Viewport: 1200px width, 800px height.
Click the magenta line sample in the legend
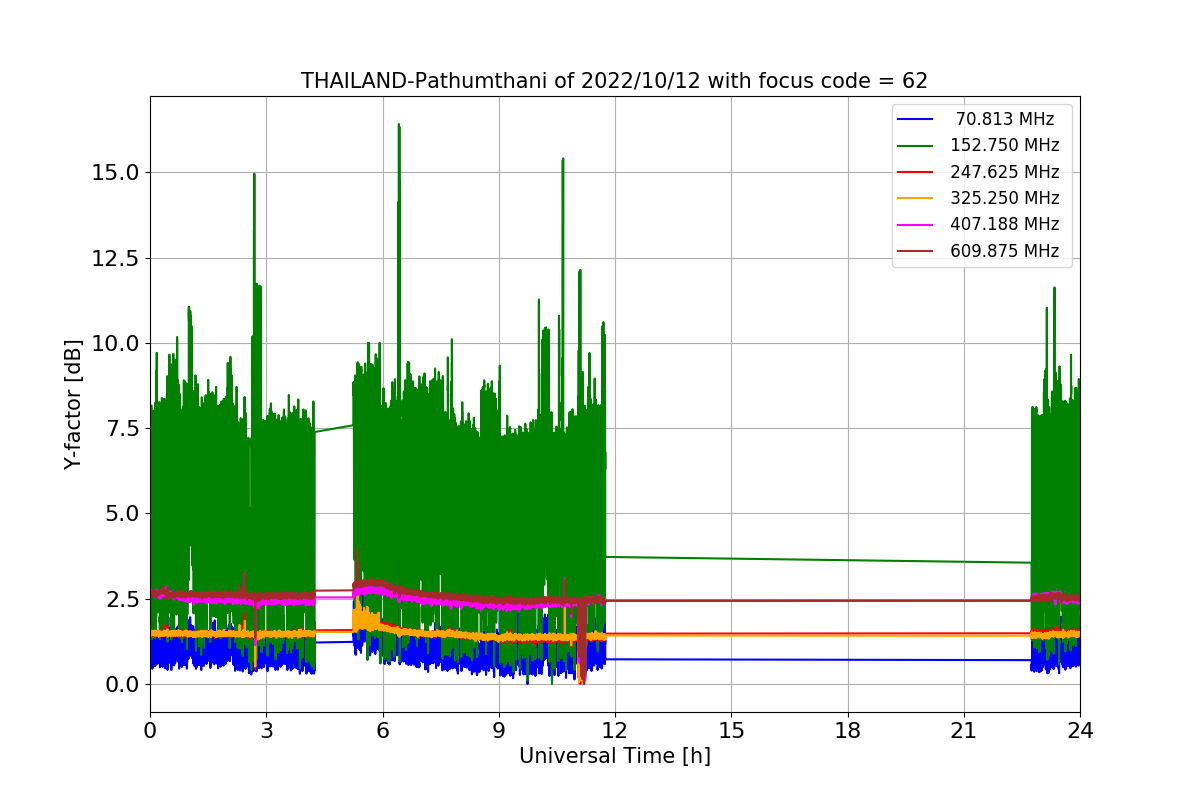click(x=916, y=225)
